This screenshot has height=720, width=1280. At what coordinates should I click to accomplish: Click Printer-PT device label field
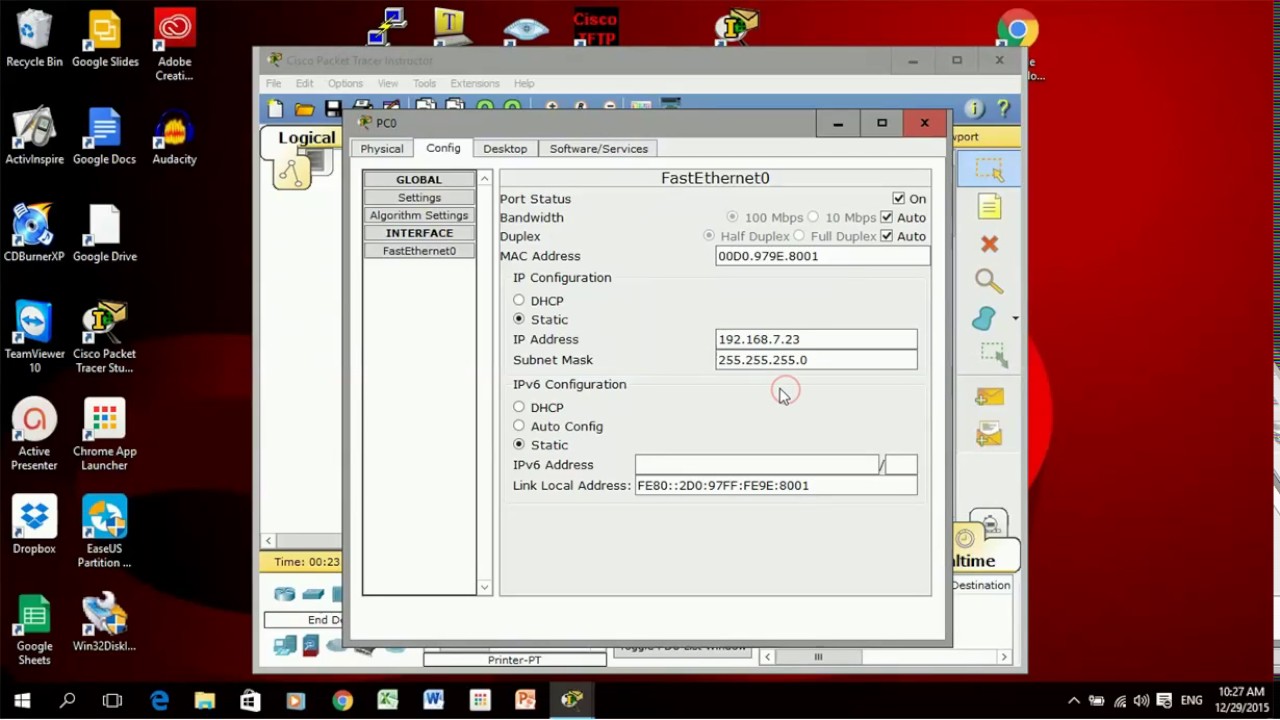[x=515, y=660]
